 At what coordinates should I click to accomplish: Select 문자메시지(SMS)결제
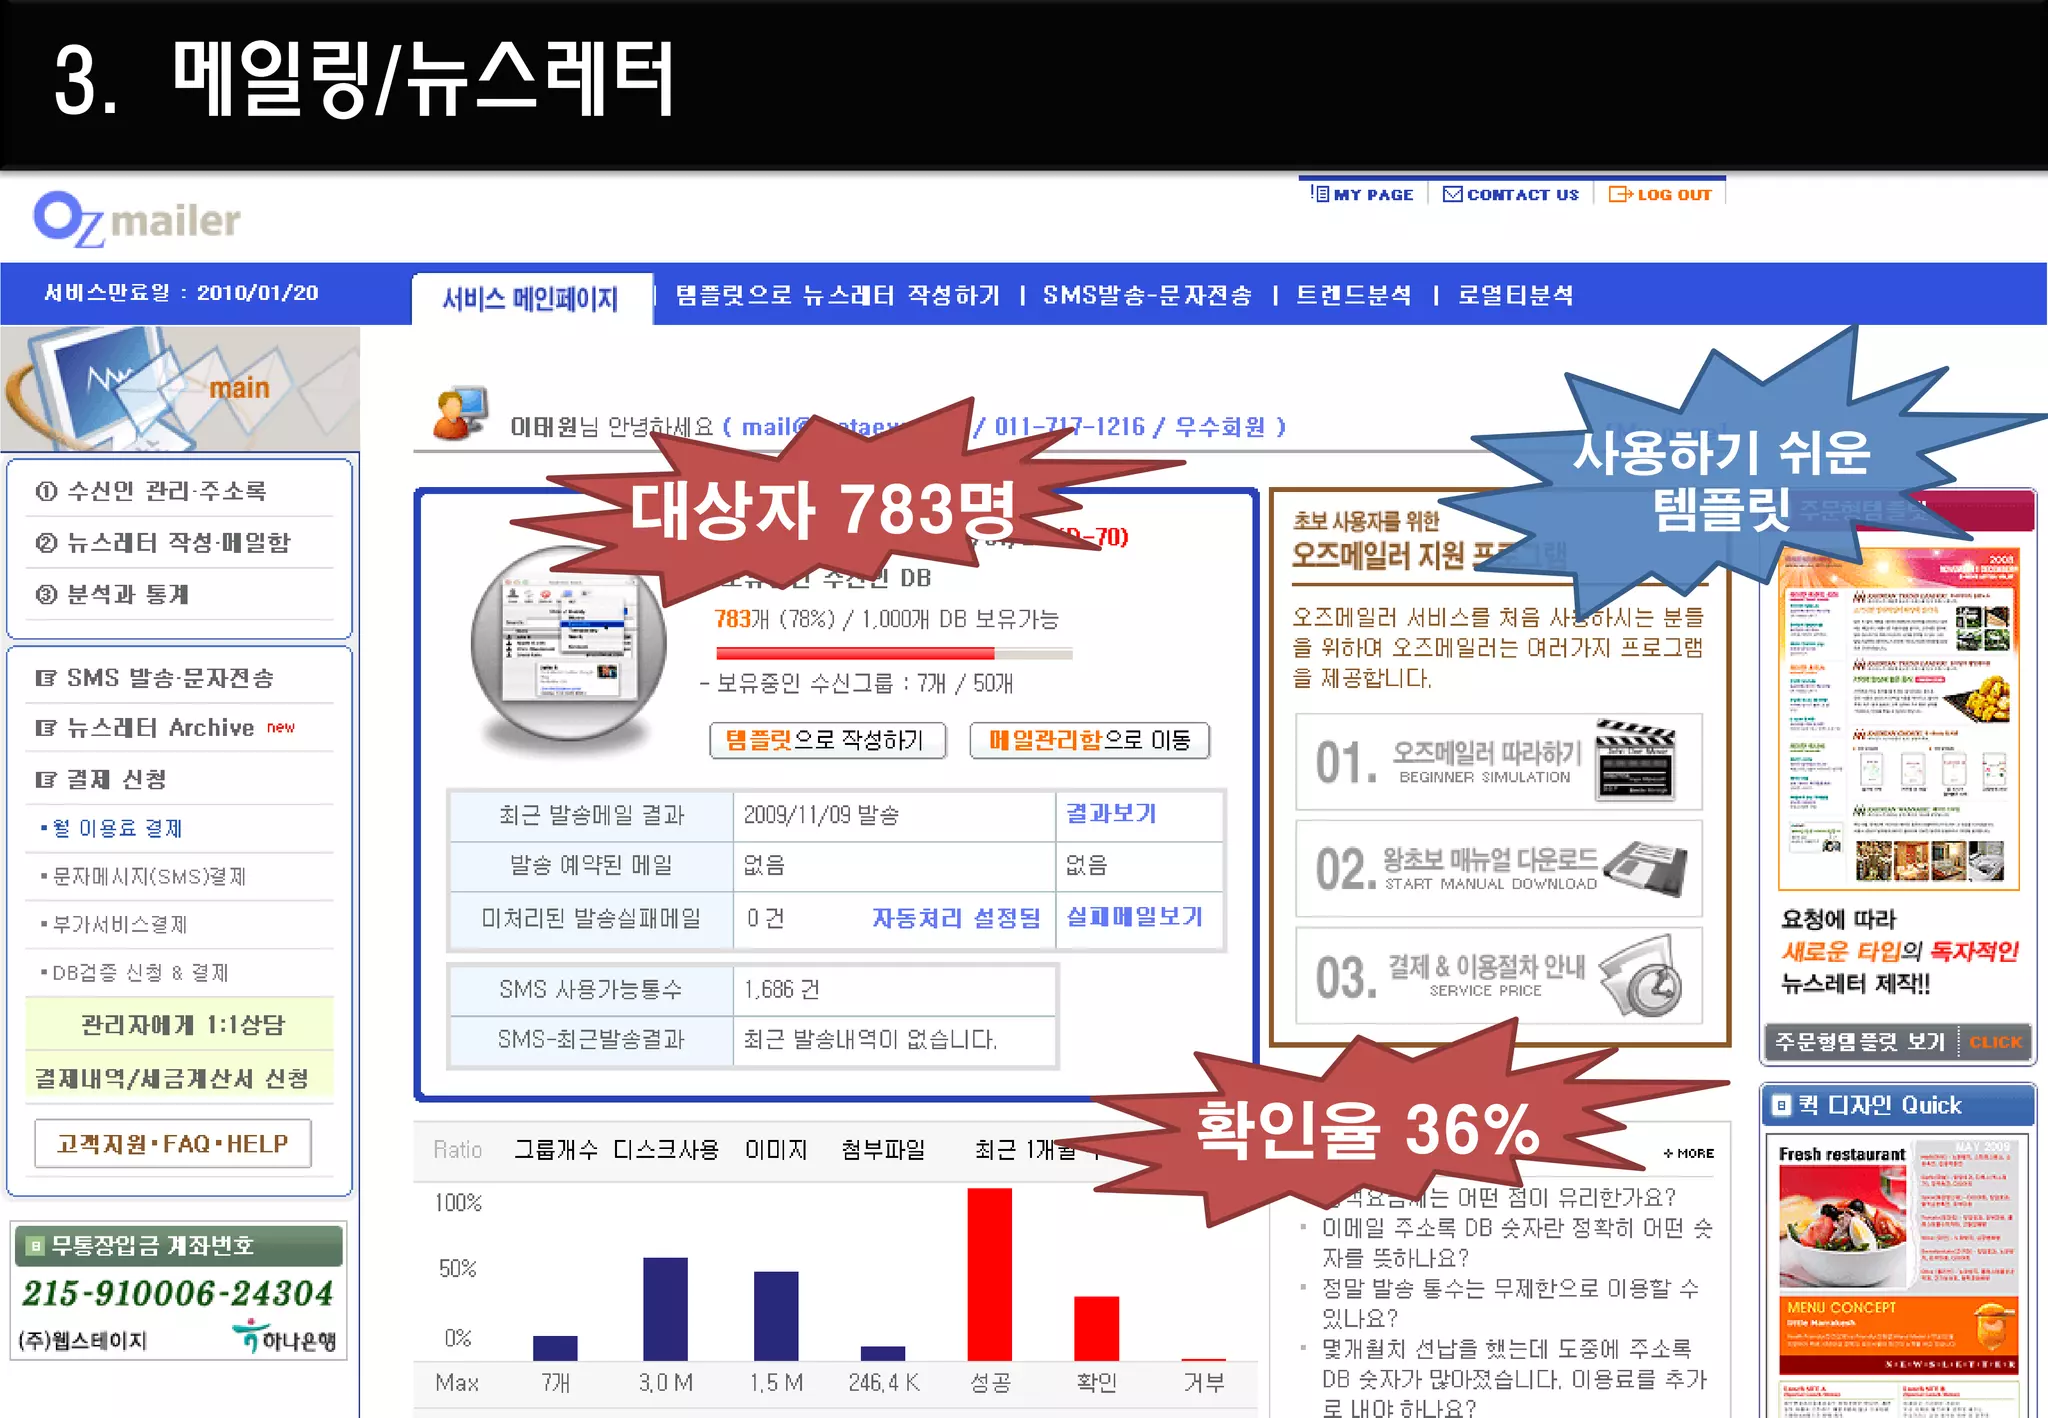tap(143, 877)
